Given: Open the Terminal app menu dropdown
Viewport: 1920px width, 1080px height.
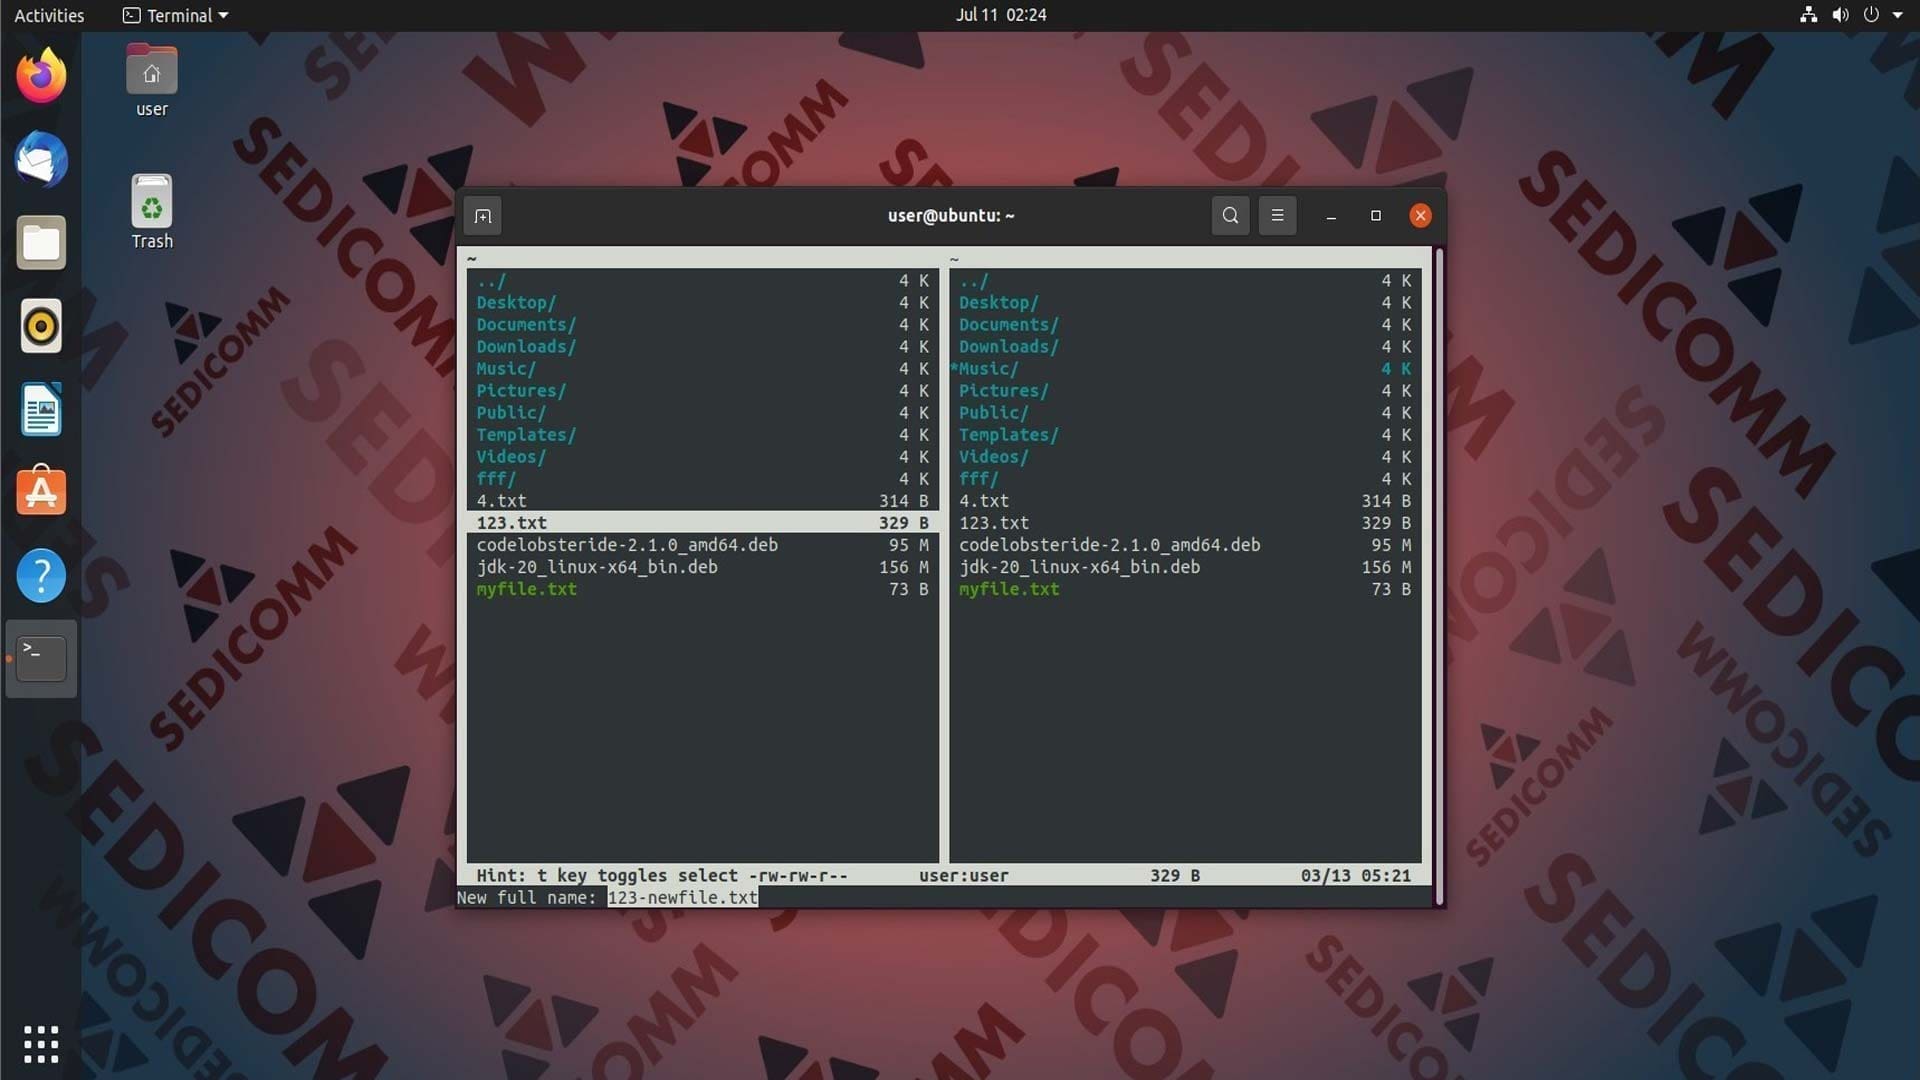Looking at the screenshot, I should (176, 15).
